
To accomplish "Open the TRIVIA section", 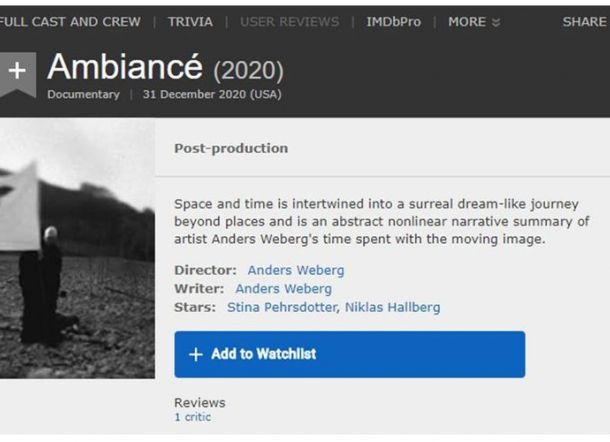I will (190, 21).
